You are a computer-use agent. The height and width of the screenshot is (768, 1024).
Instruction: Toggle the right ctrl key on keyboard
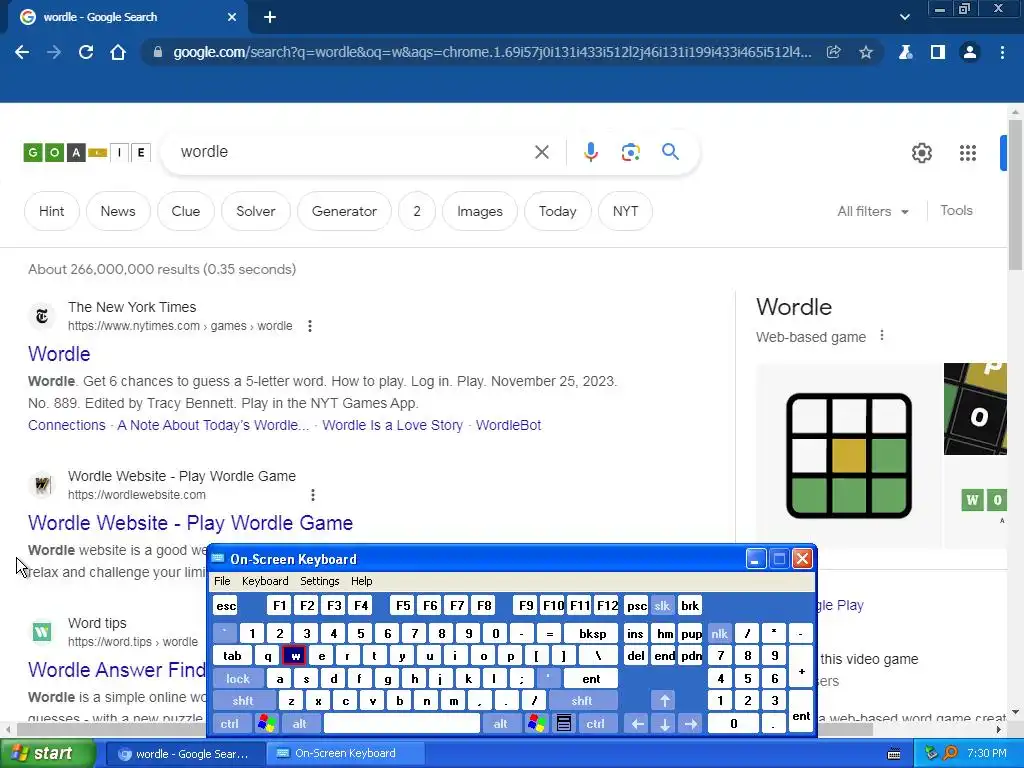coord(596,724)
